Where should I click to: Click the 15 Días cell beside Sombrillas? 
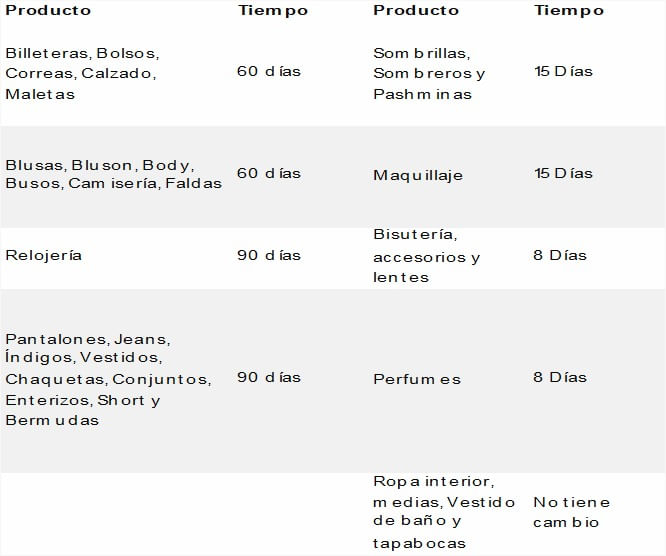[563, 71]
